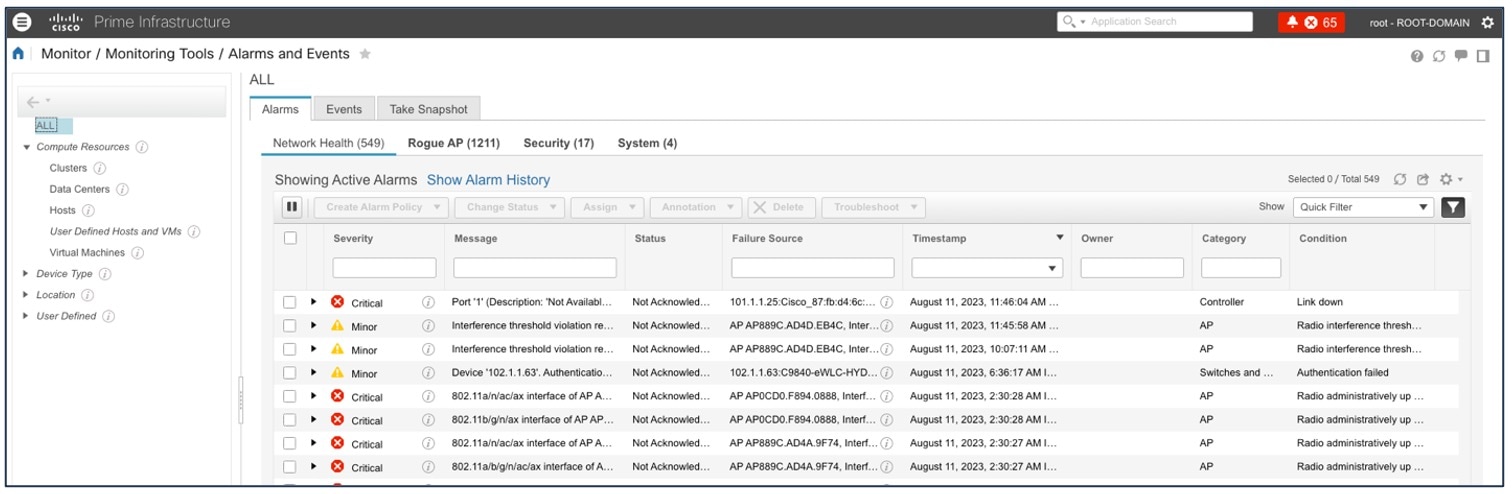The height and width of the screenshot is (494, 1512).
Task: Open the settings gear in top bar
Action: pos(1487,22)
